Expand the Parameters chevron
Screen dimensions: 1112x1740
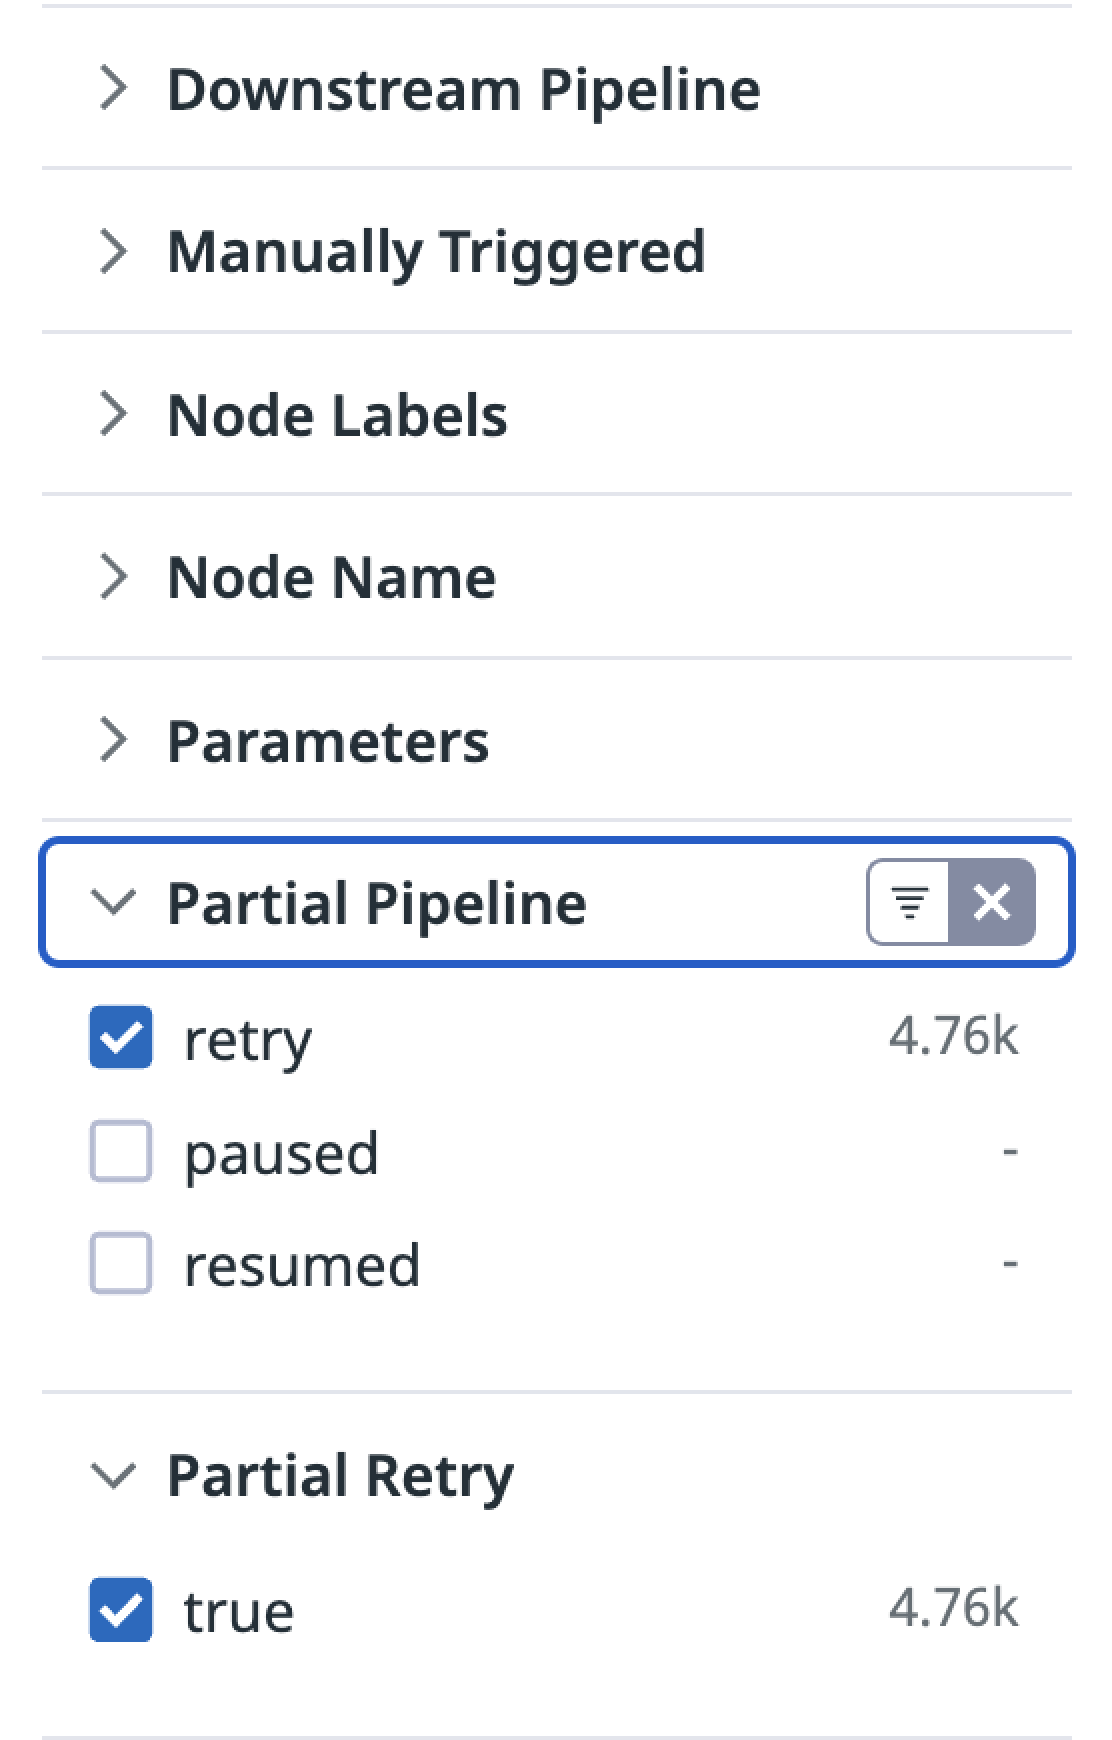click(x=114, y=741)
